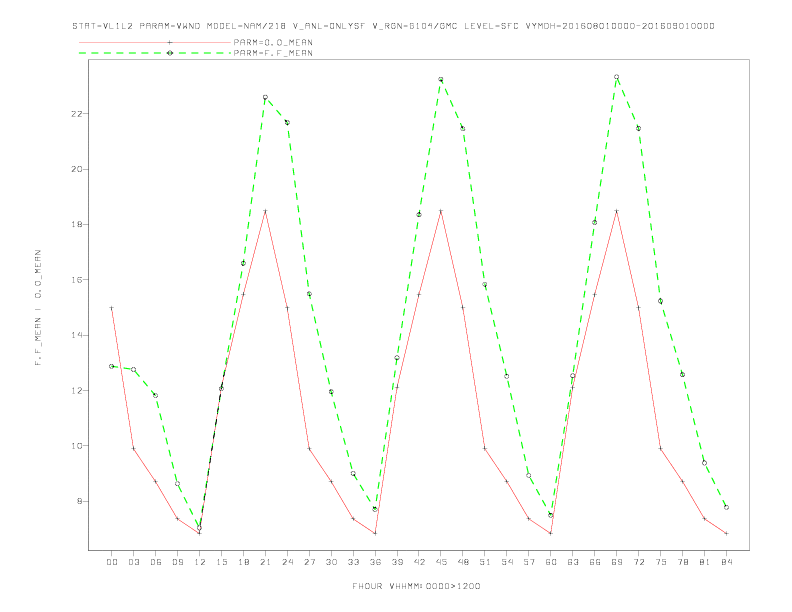
Task: Click x-axis tick label 36
Action: 375,562
